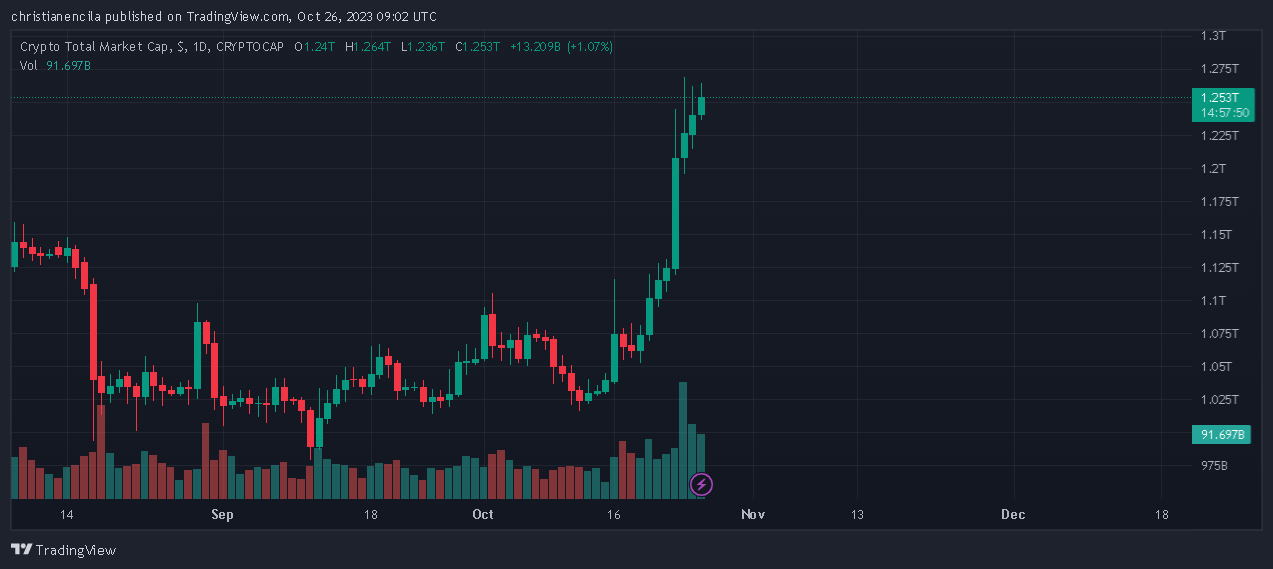
Task: Click the H1.264T high value
Action: (369, 47)
